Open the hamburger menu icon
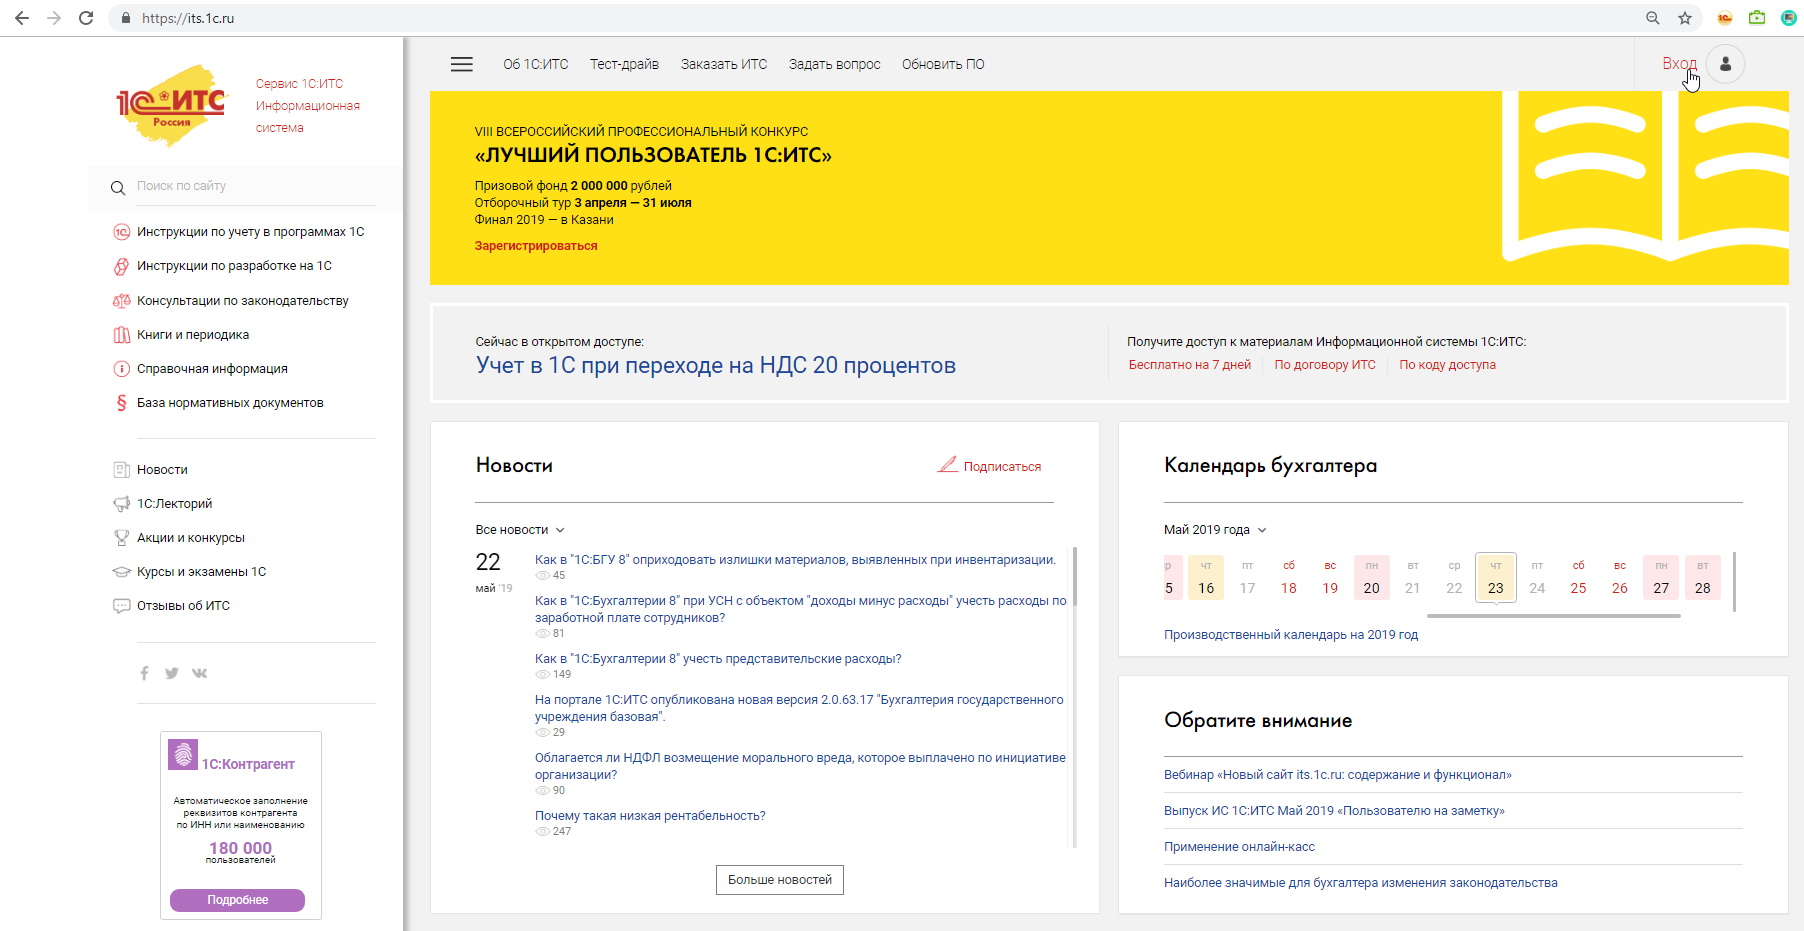The image size is (1804, 931). pos(461,64)
